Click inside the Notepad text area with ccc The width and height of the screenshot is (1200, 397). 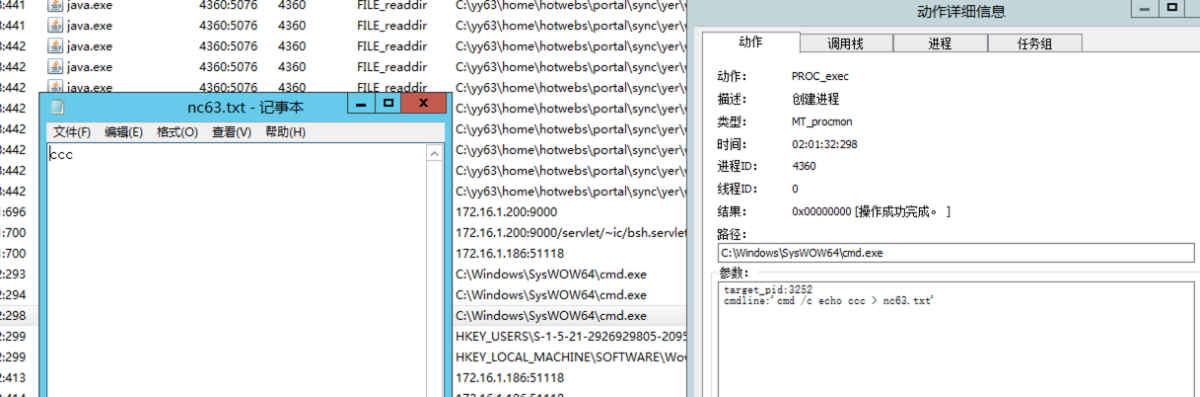pyautogui.click(x=236, y=270)
